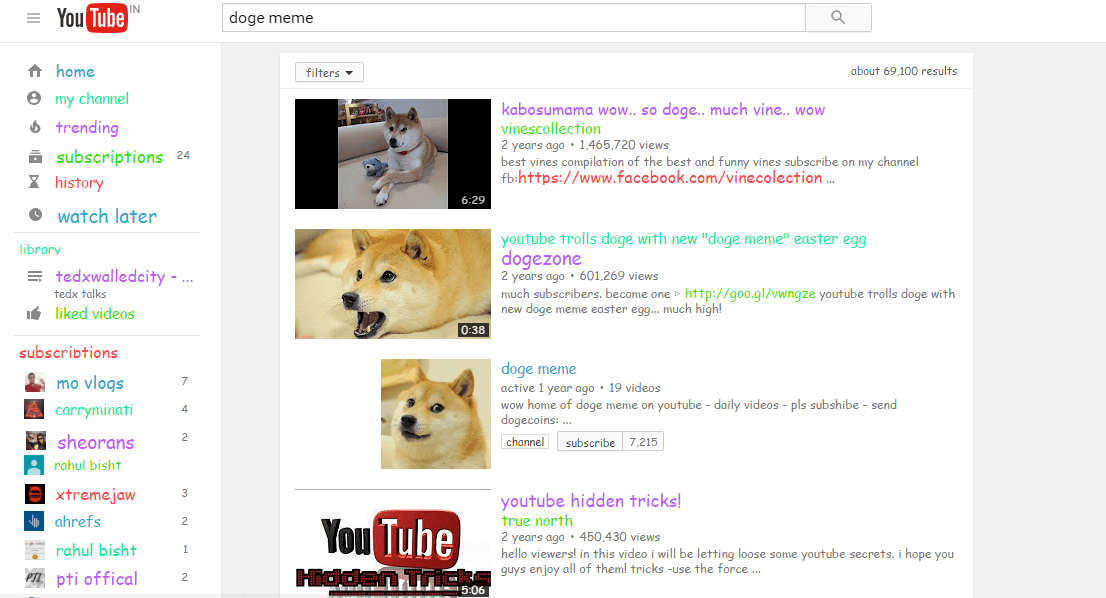Open youtube trolls doge video title
The height and width of the screenshot is (598, 1106).
pos(683,238)
